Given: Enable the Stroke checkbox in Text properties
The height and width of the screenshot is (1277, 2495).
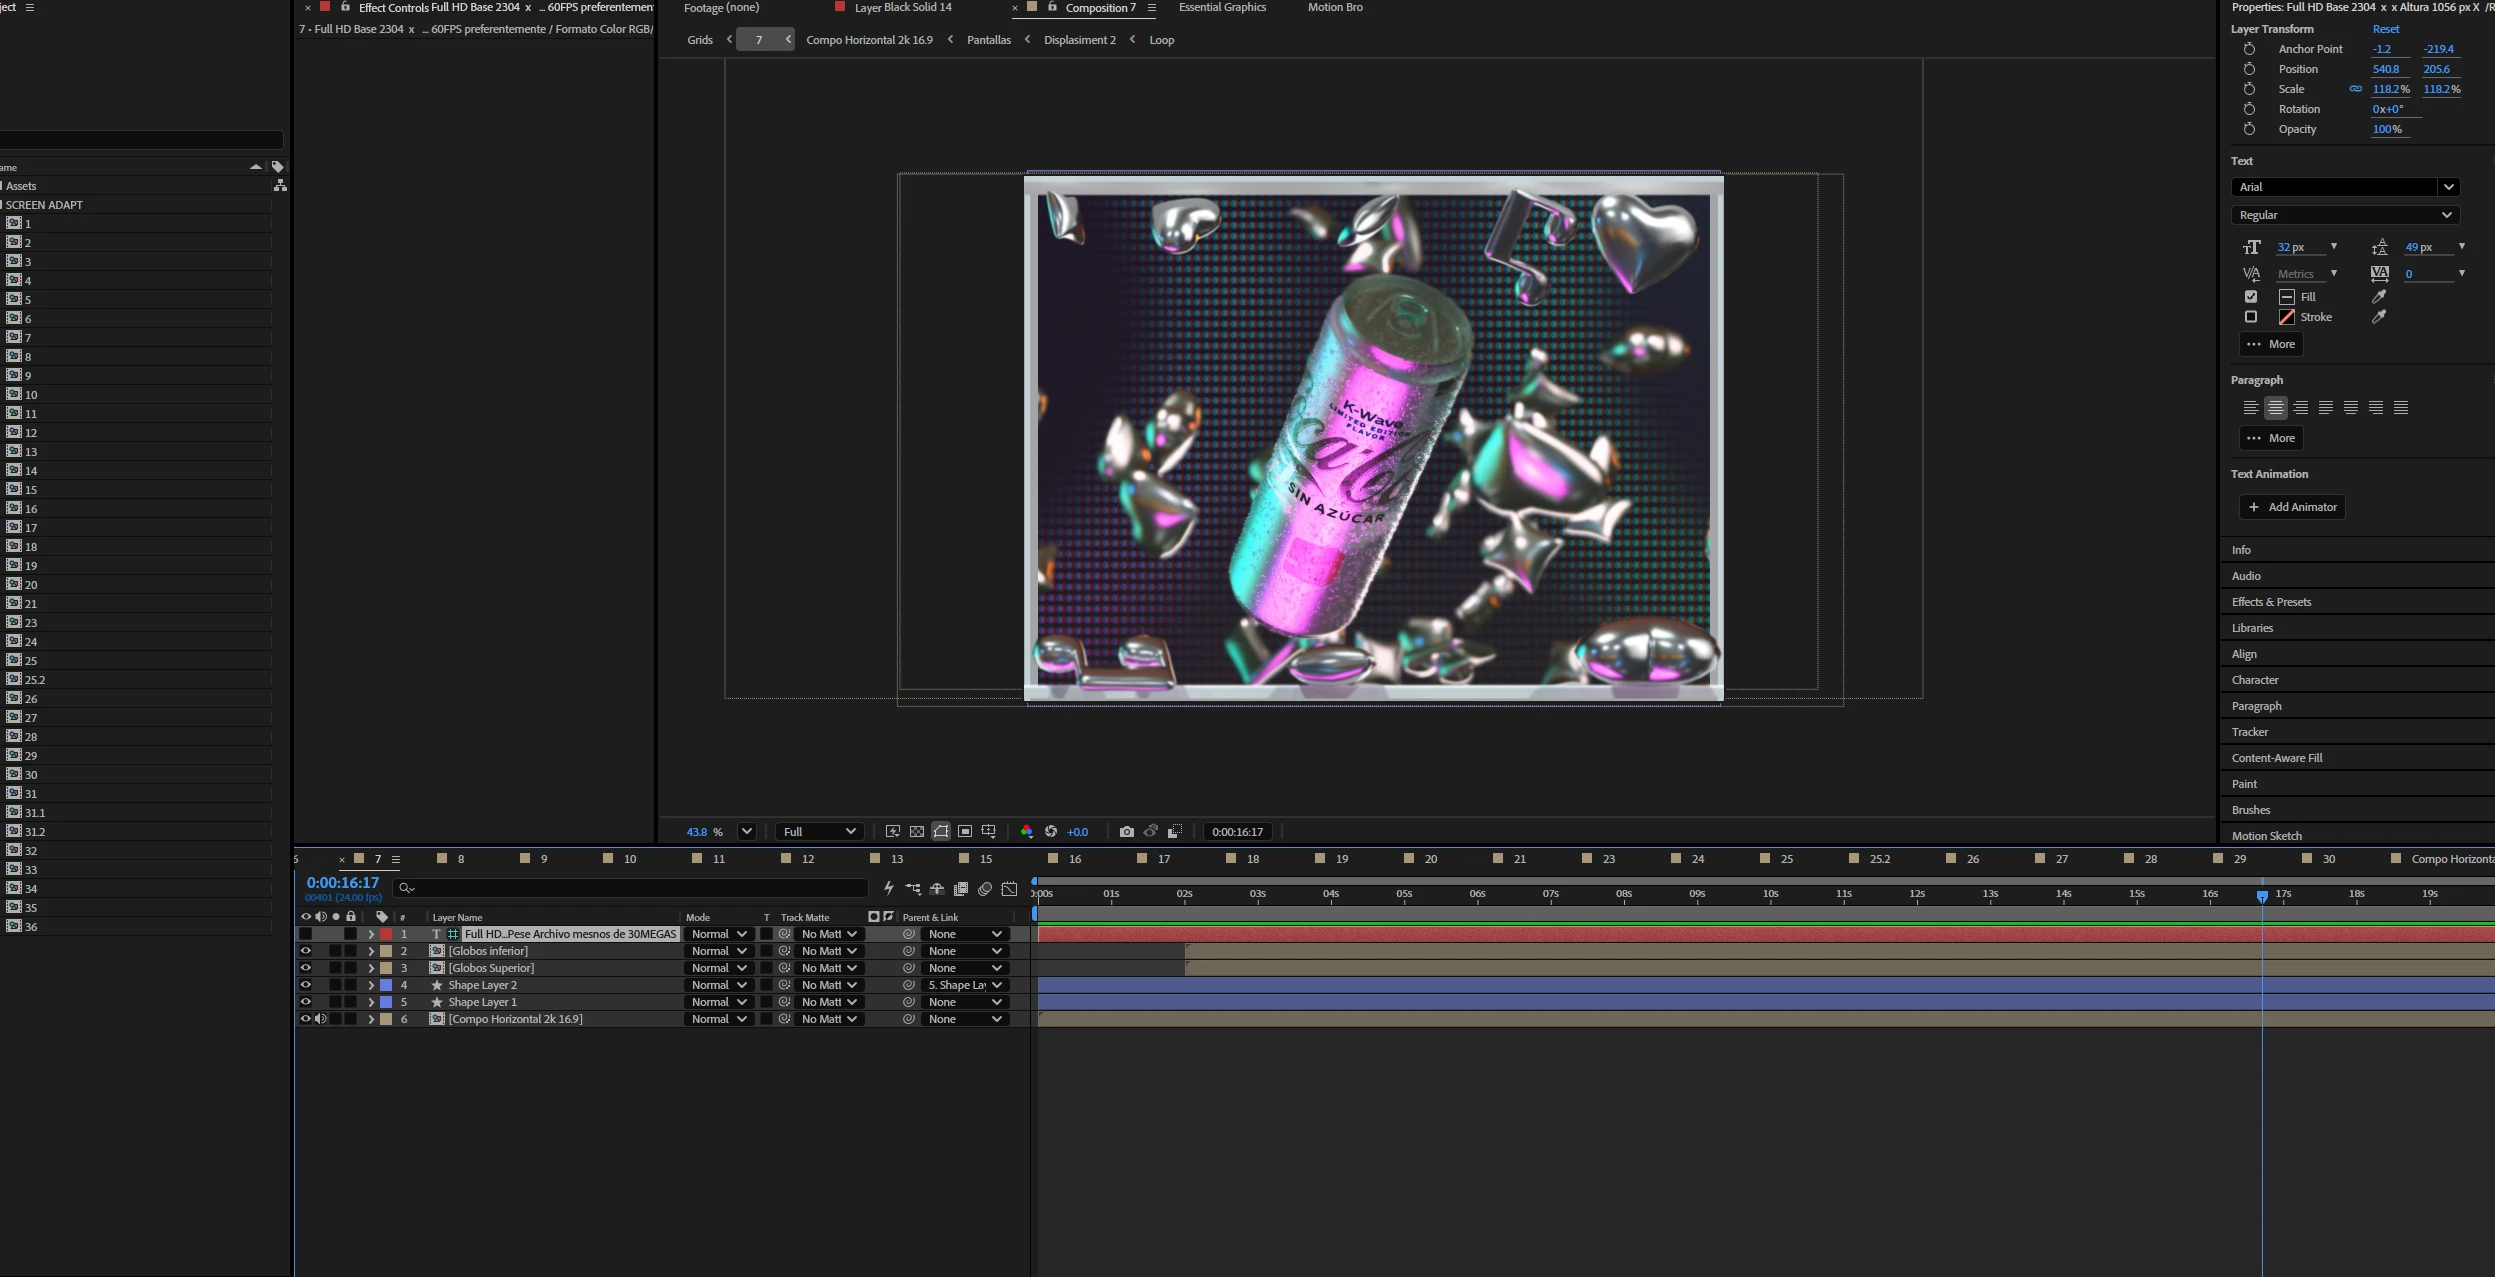Looking at the screenshot, I should point(2251,317).
